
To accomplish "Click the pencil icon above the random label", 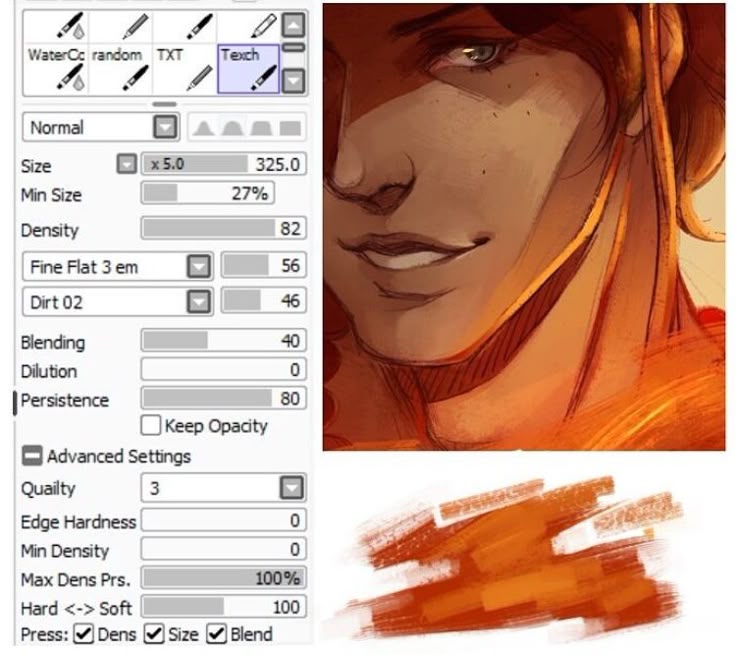I will click(136, 26).
